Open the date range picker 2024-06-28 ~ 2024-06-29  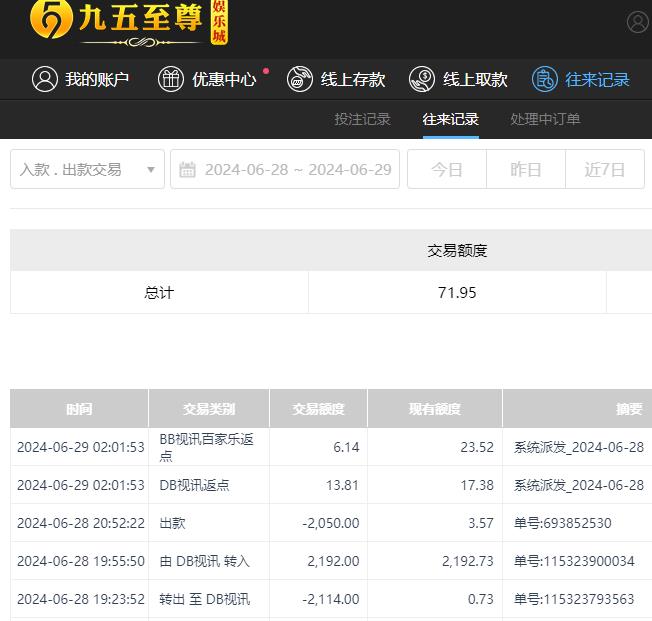click(x=297, y=170)
